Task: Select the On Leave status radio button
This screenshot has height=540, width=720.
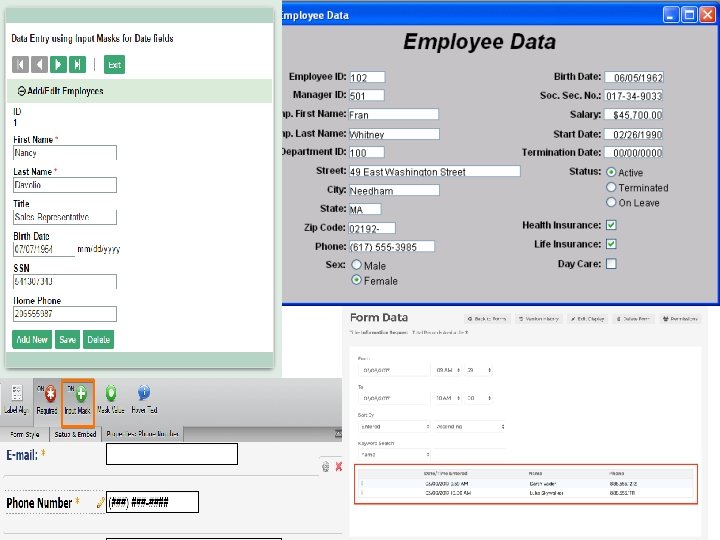Action: 611,202
